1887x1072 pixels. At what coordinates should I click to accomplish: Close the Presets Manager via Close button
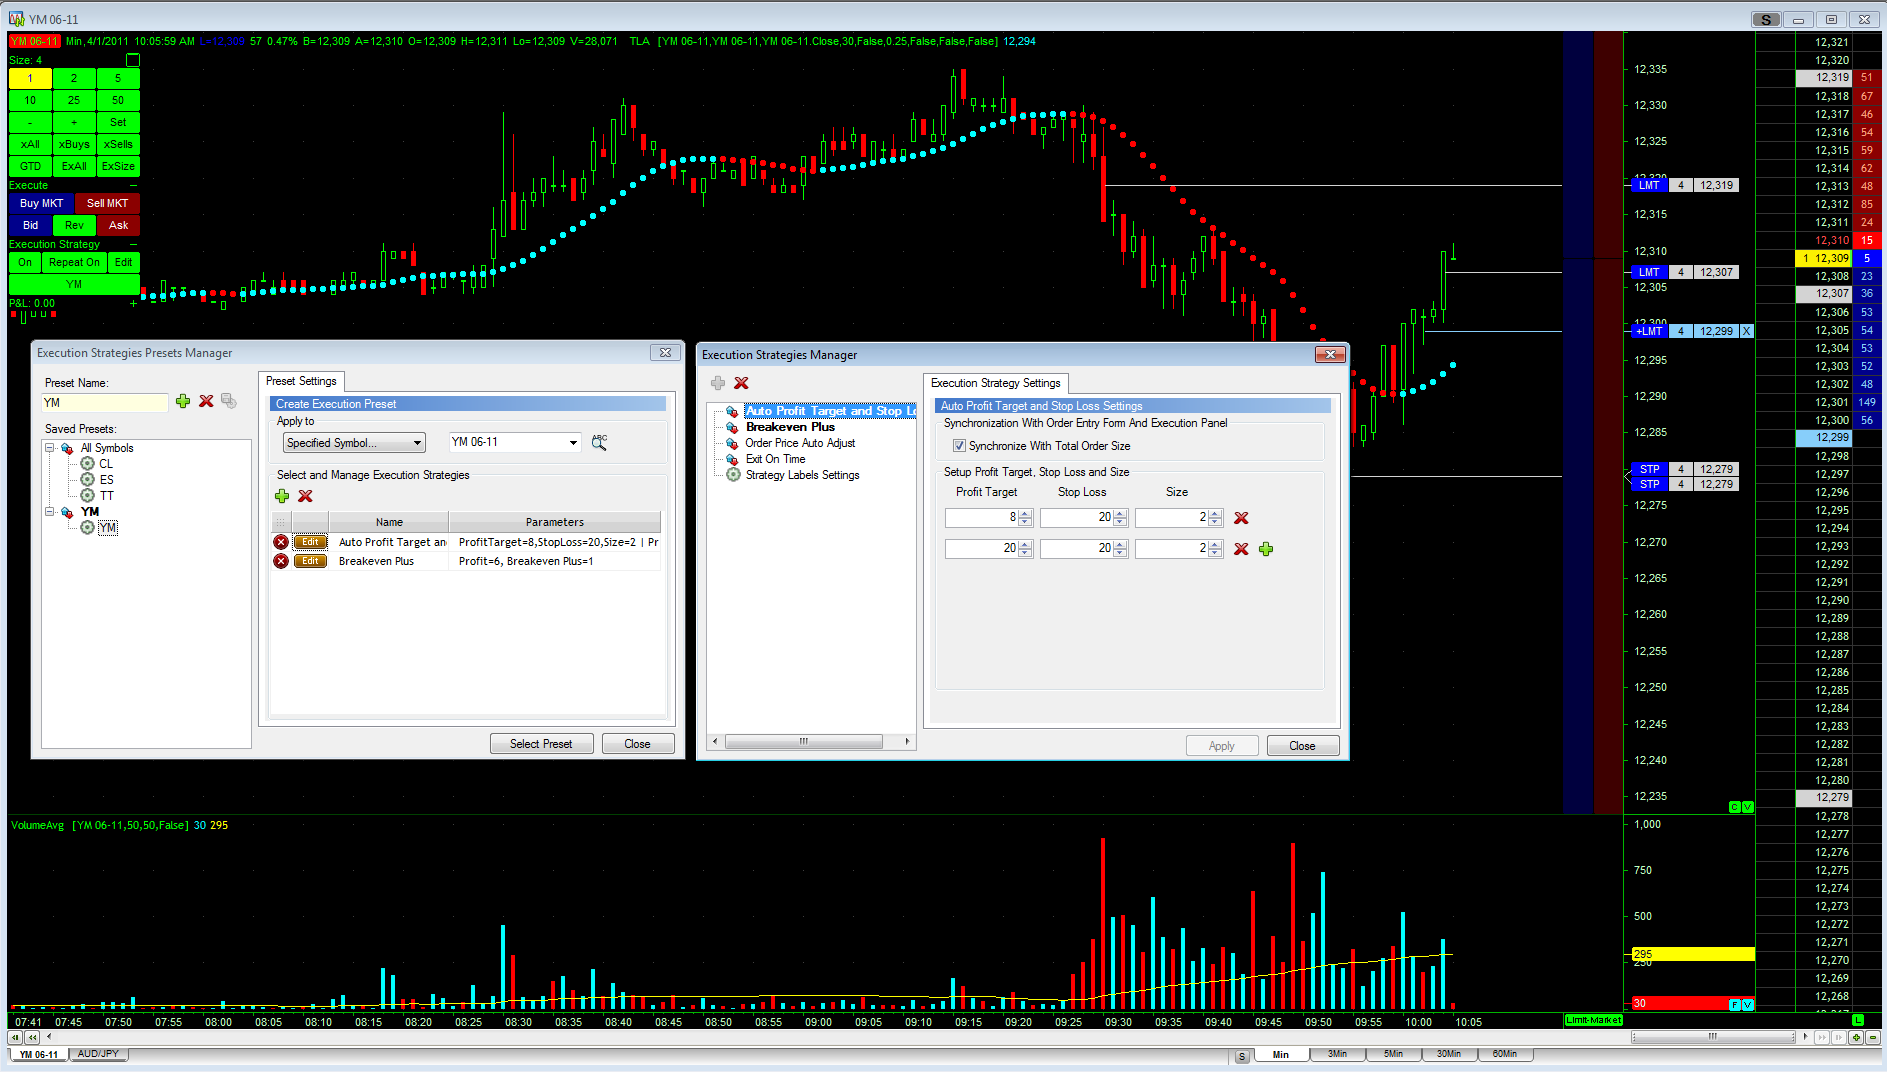[637, 744]
